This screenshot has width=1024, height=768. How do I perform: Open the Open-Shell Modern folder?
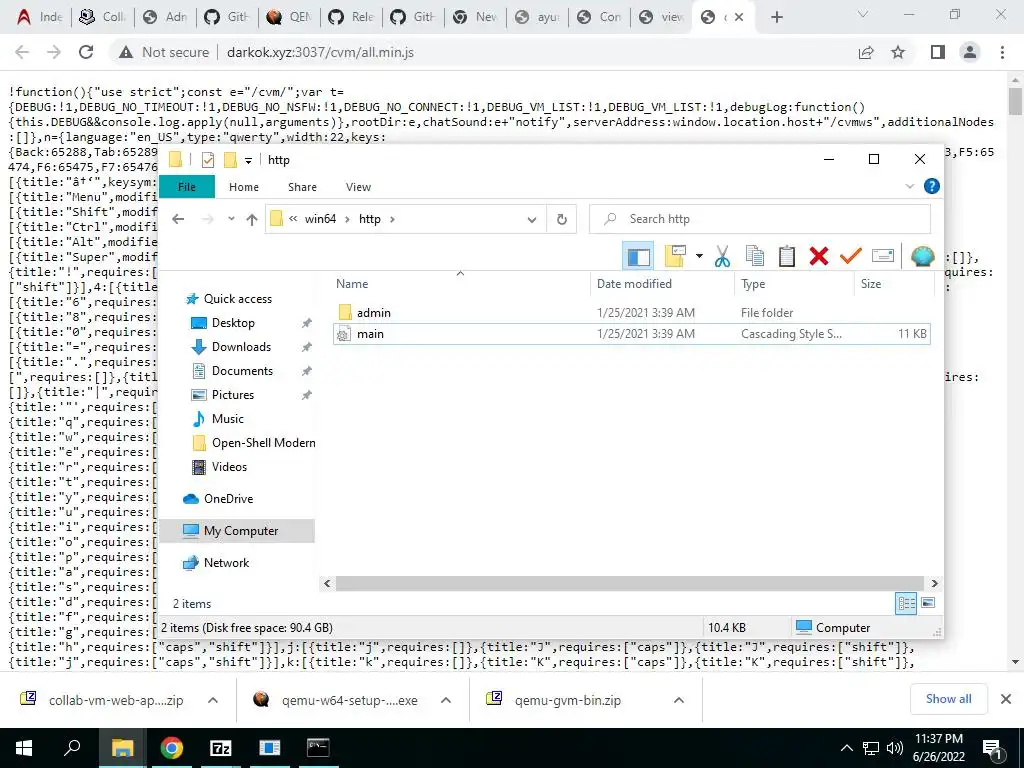(263, 443)
